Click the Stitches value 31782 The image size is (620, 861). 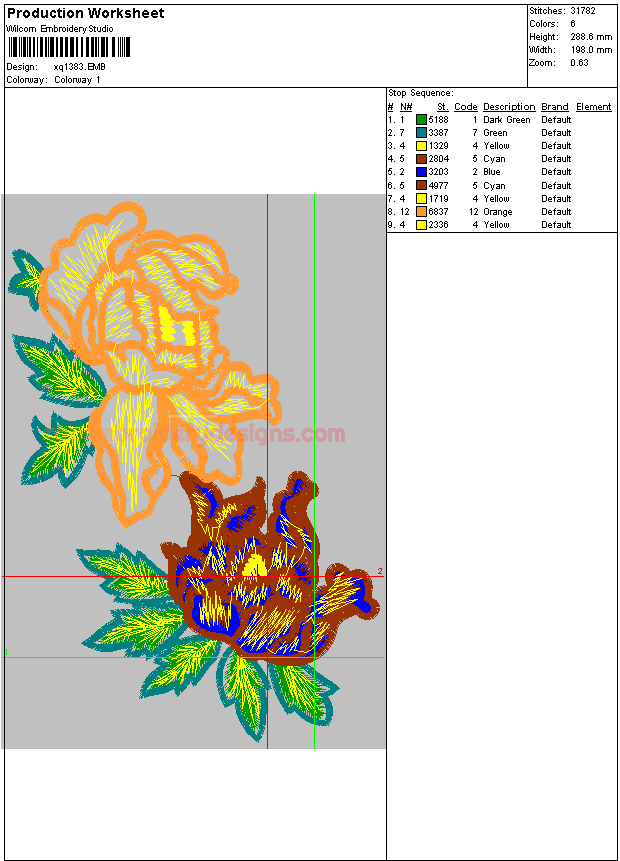(582, 11)
